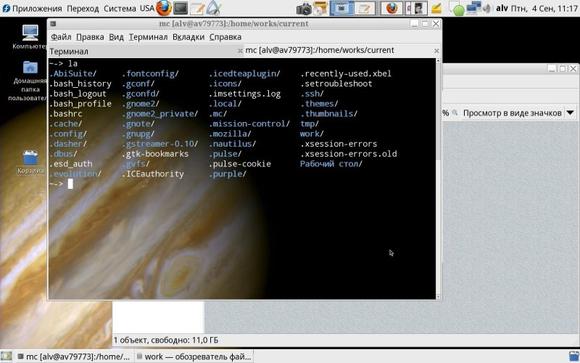Screen dimensions: 580x363
Task: Click the USA keyboard layout indicator
Action: [147, 8]
